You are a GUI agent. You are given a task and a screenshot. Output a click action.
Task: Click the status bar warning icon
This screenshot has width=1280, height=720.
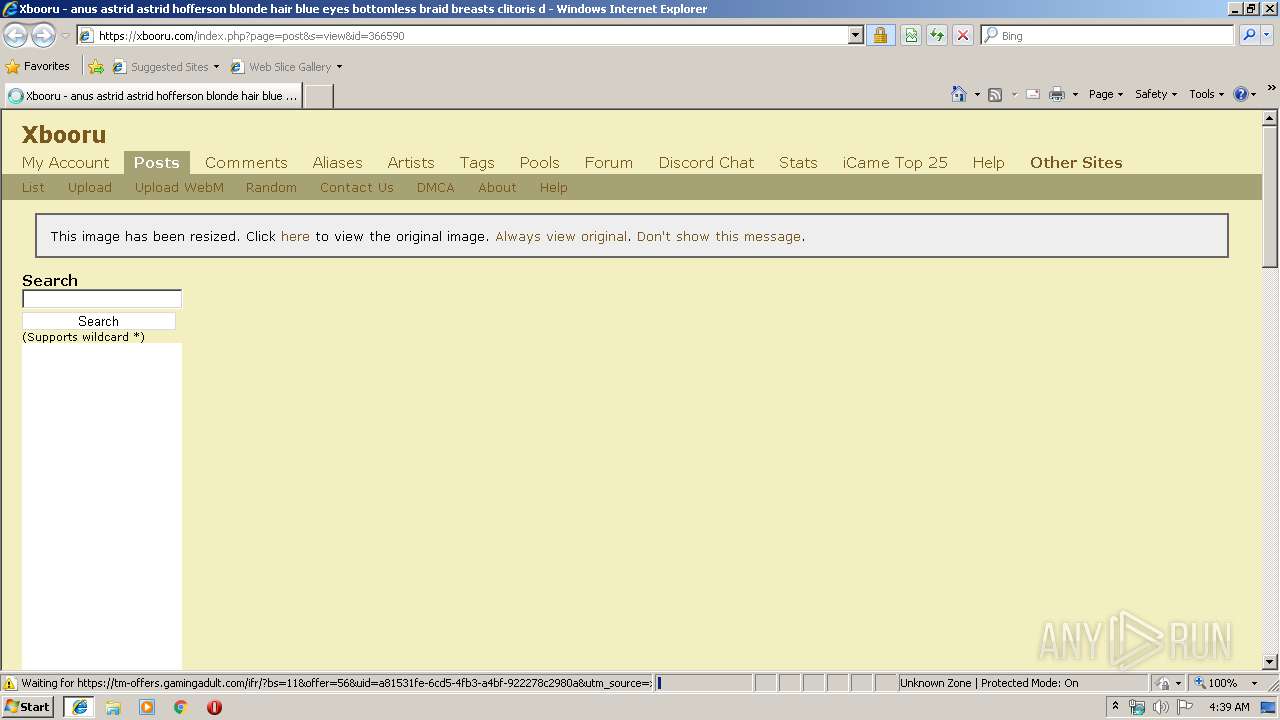click(10, 683)
